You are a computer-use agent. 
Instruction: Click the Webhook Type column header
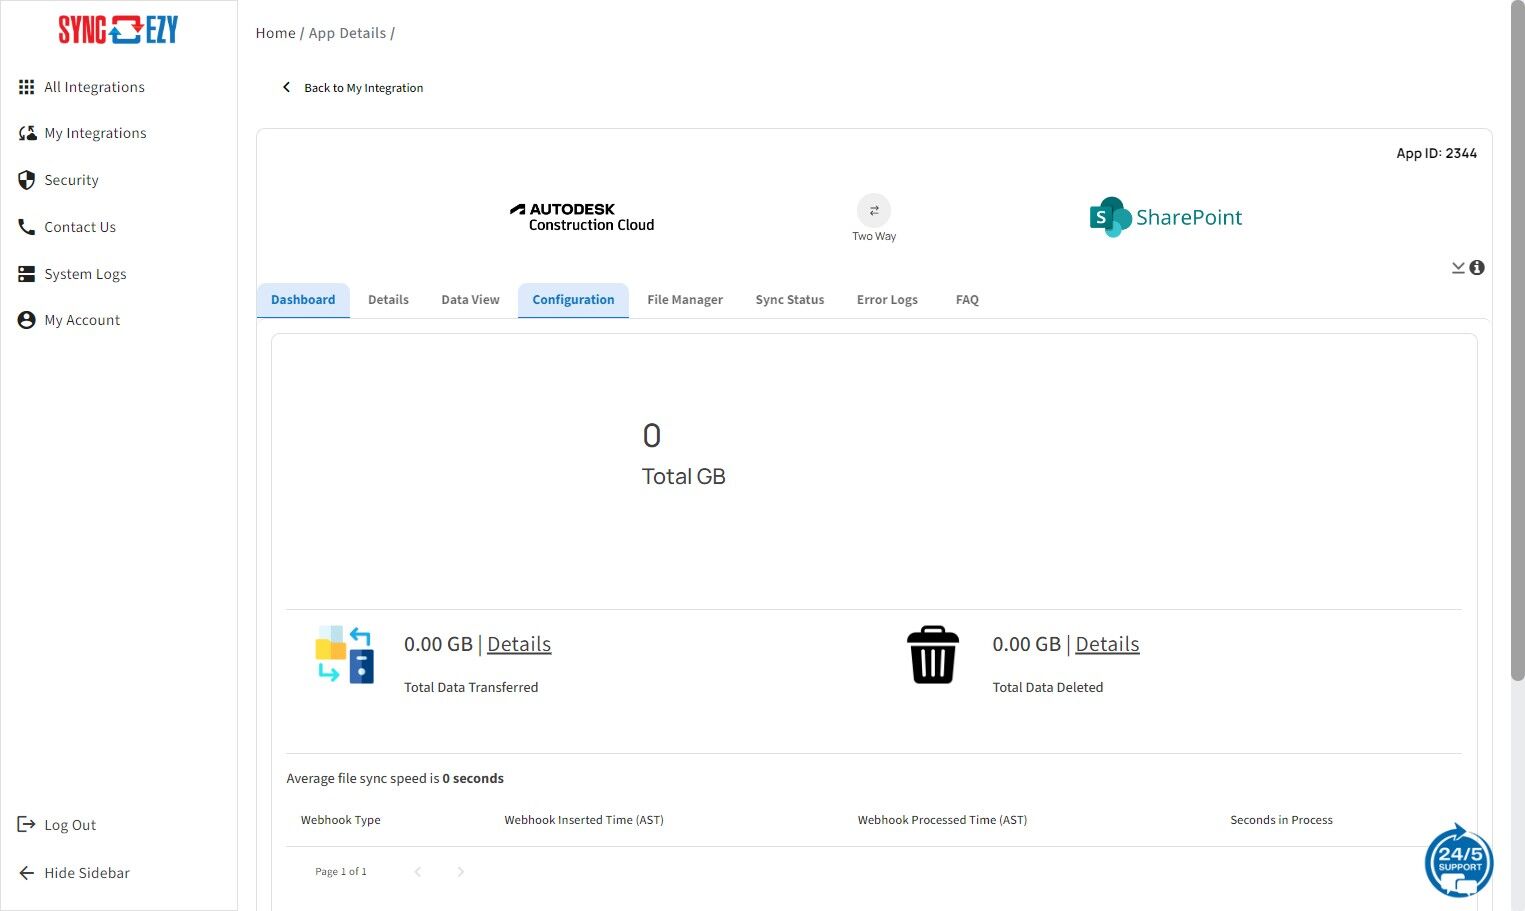coord(340,820)
